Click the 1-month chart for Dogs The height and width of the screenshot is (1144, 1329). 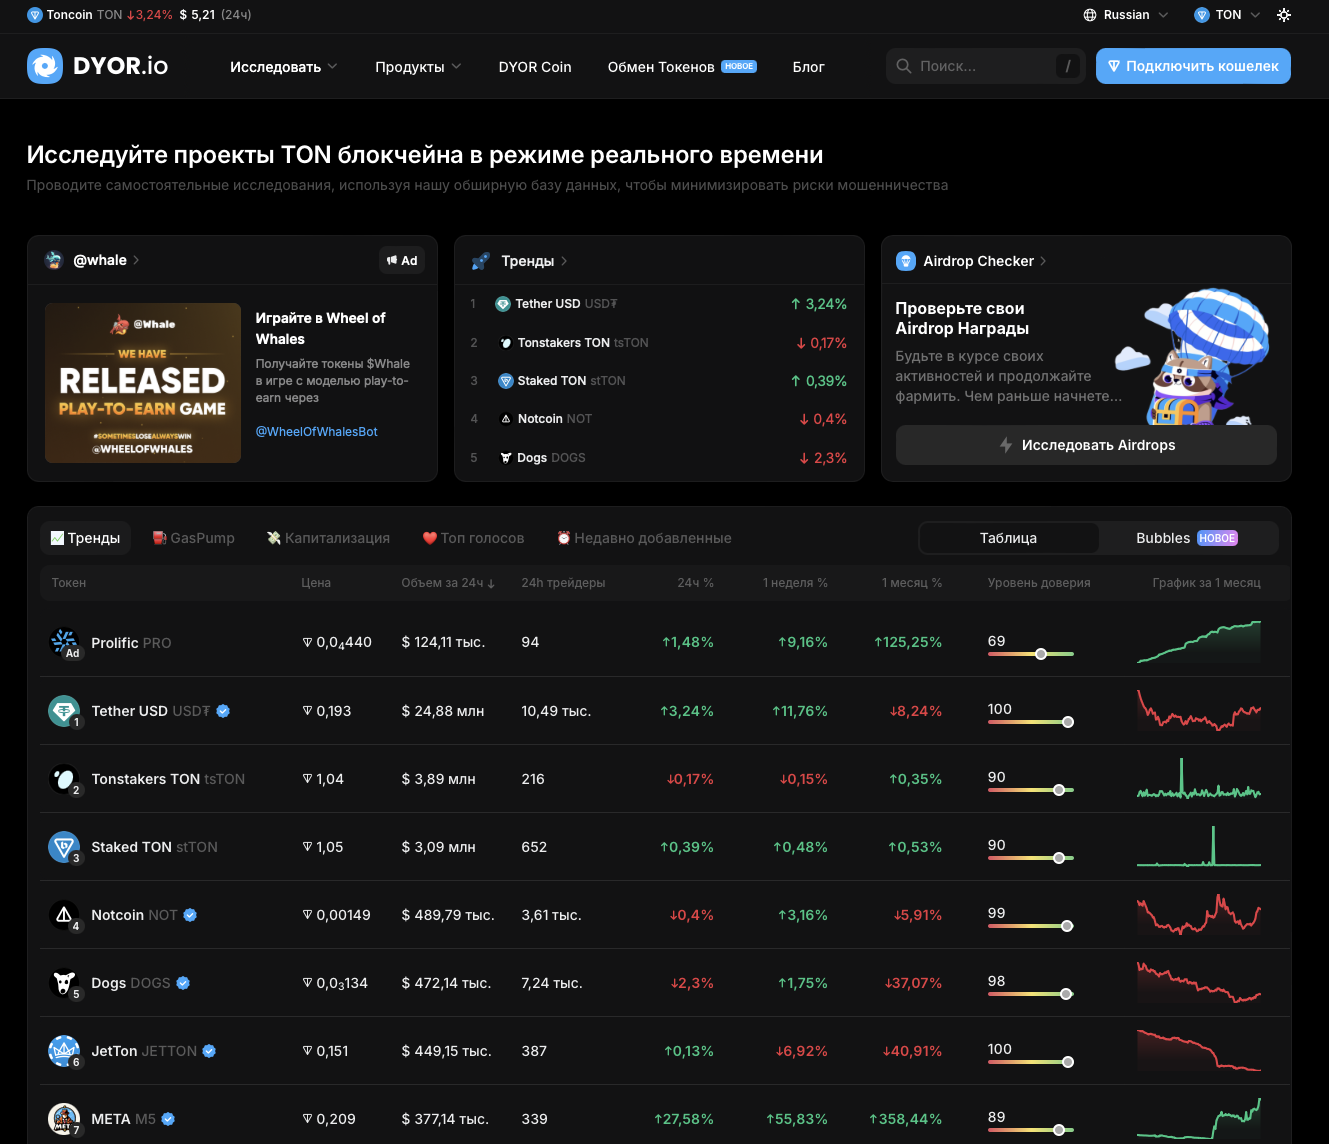(x=1199, y=982)
